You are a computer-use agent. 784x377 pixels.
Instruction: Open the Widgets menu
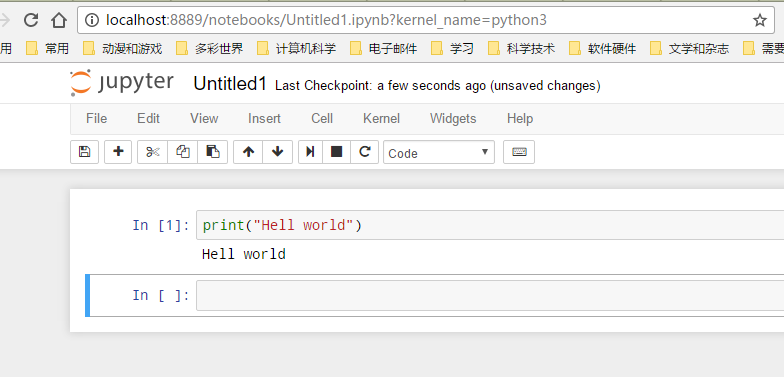453,118
